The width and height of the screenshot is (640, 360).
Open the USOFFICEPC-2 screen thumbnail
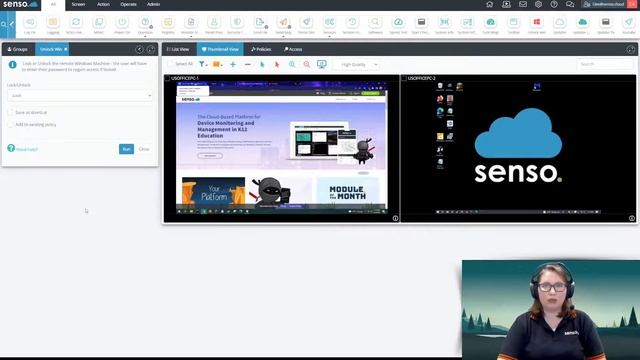coord(518,148)
